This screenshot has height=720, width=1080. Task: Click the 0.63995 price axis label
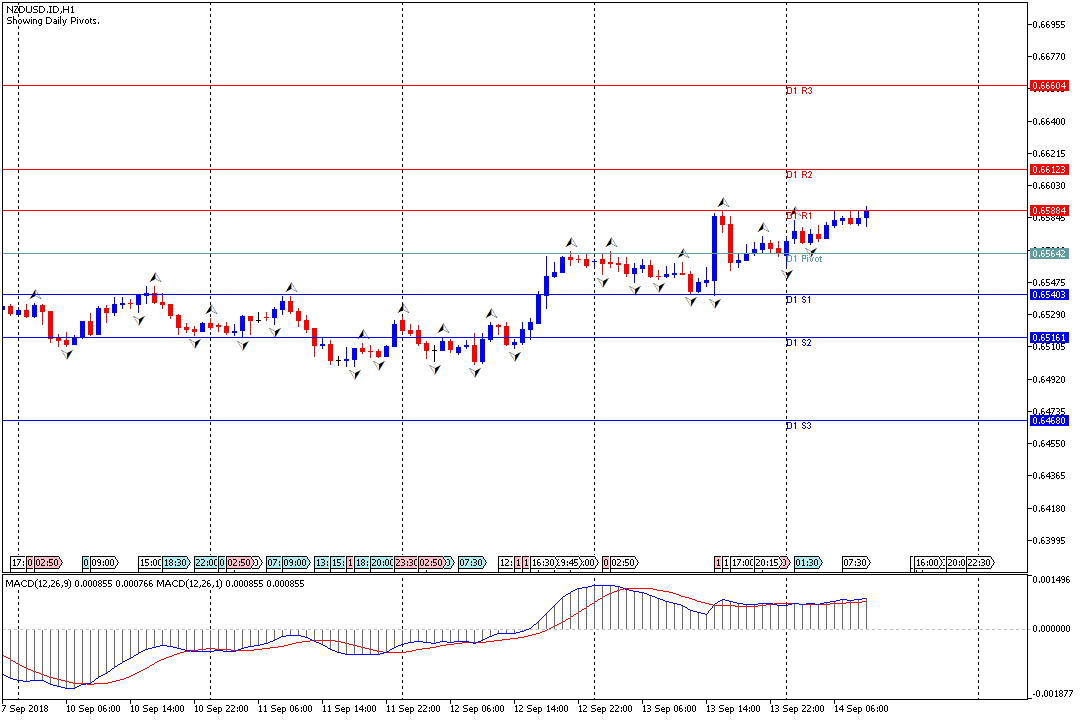click(x=1049, y=540)
